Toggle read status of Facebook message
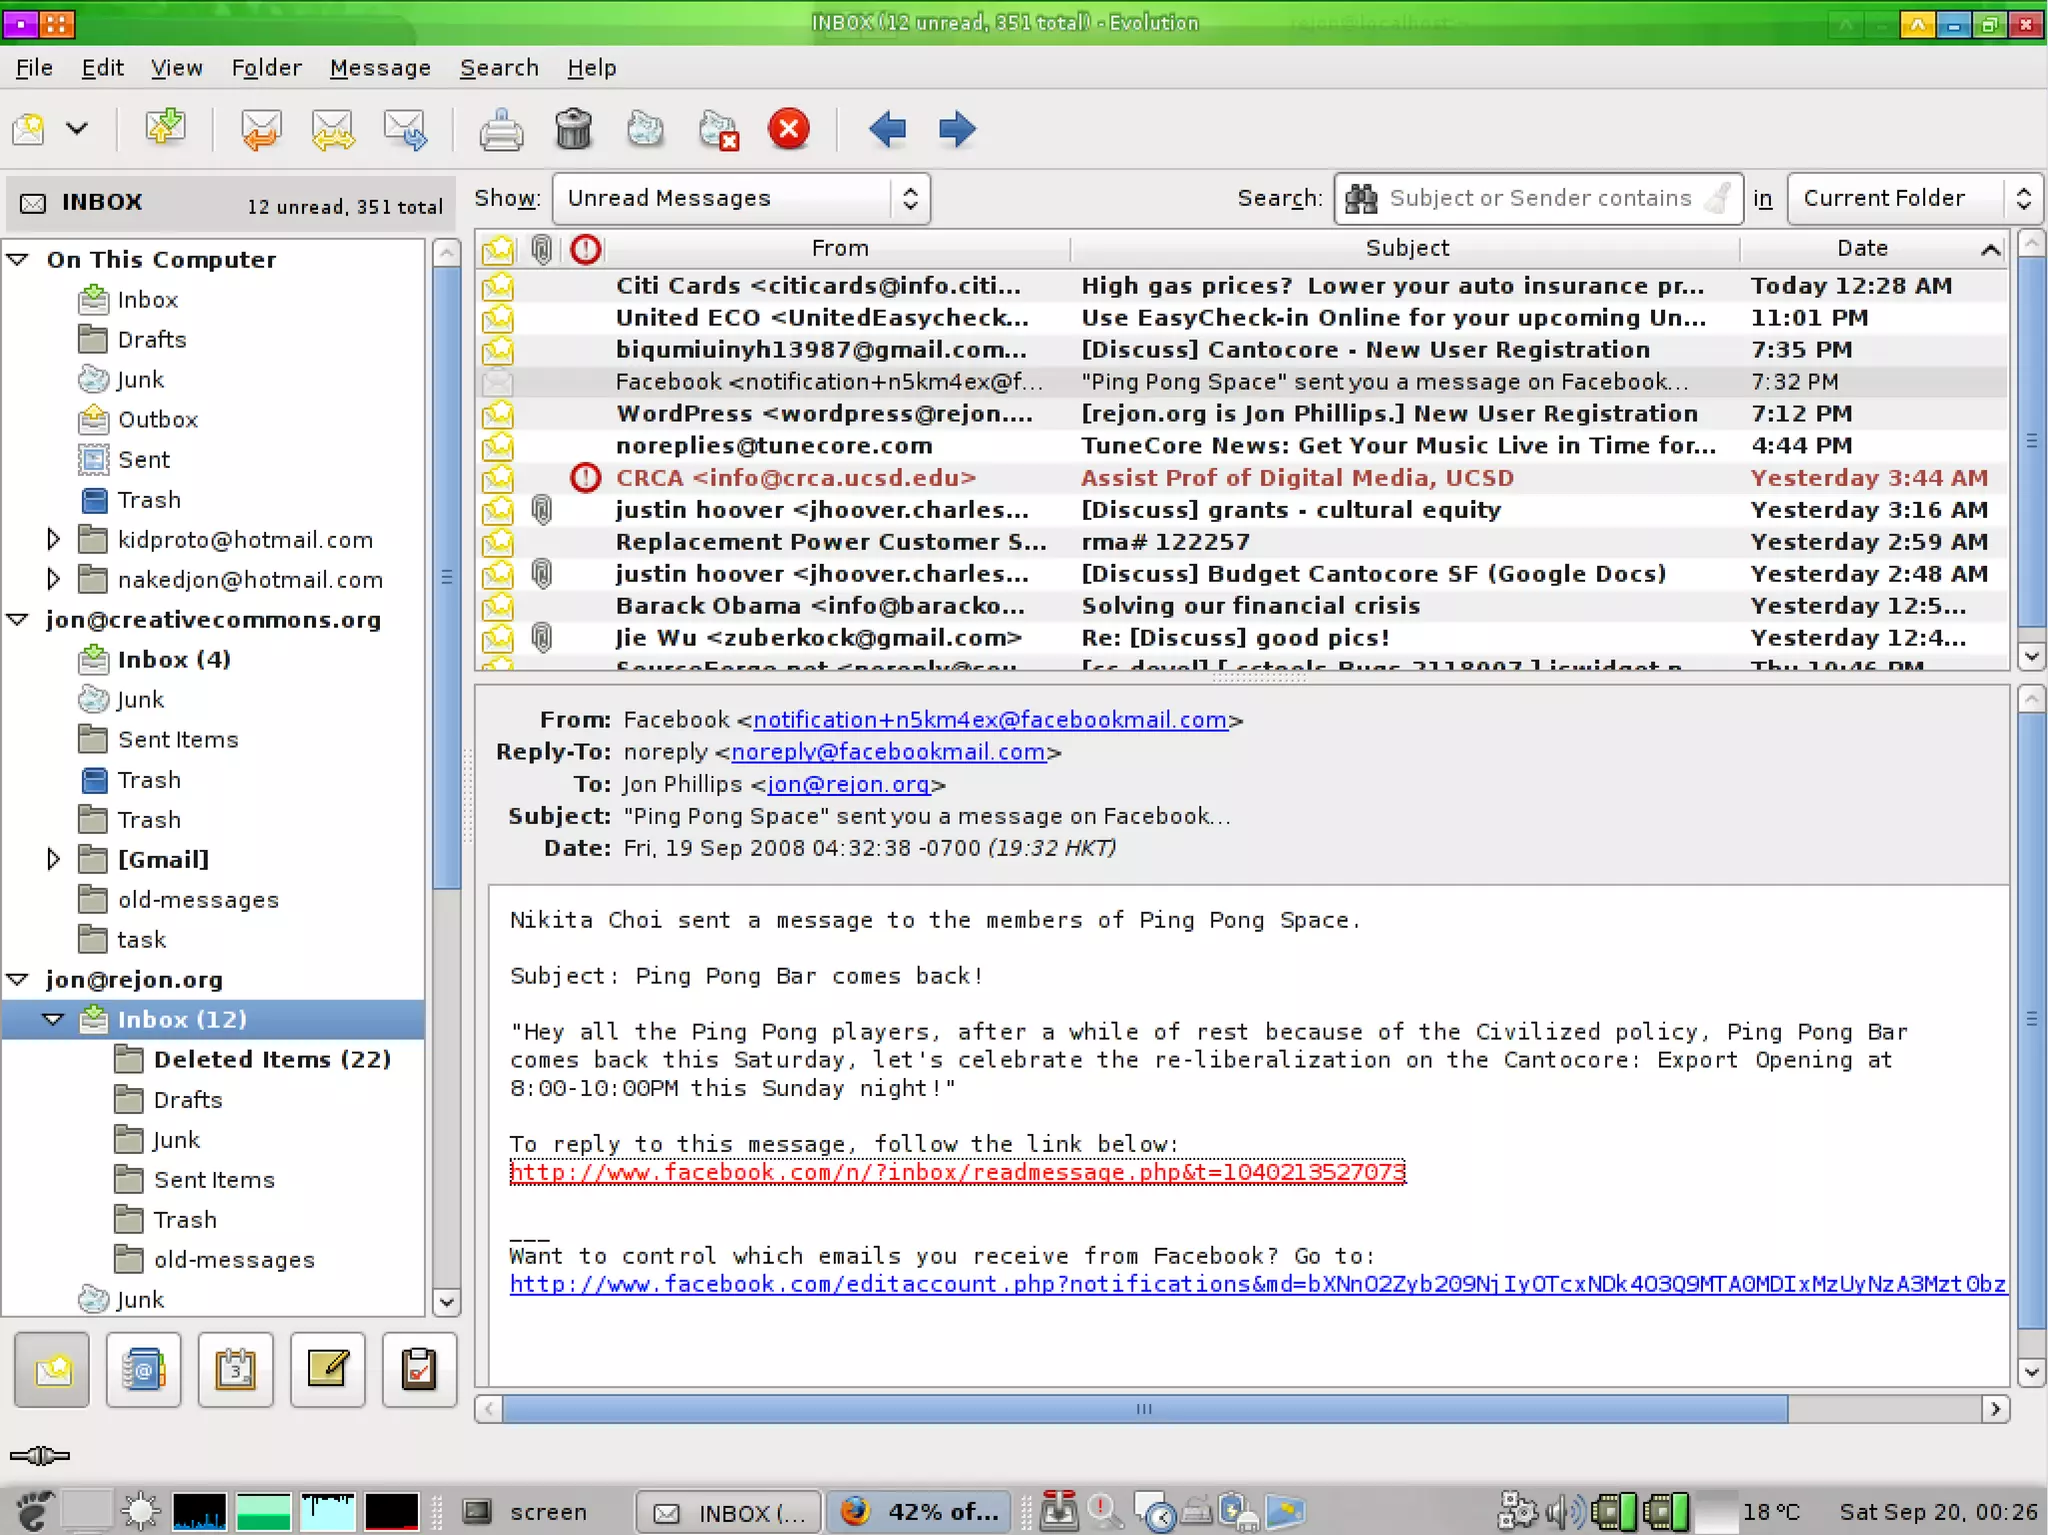 498,382
